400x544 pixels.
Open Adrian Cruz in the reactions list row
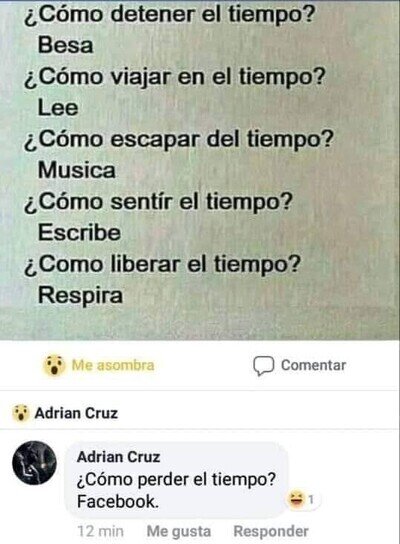click(x=76, y=413)
